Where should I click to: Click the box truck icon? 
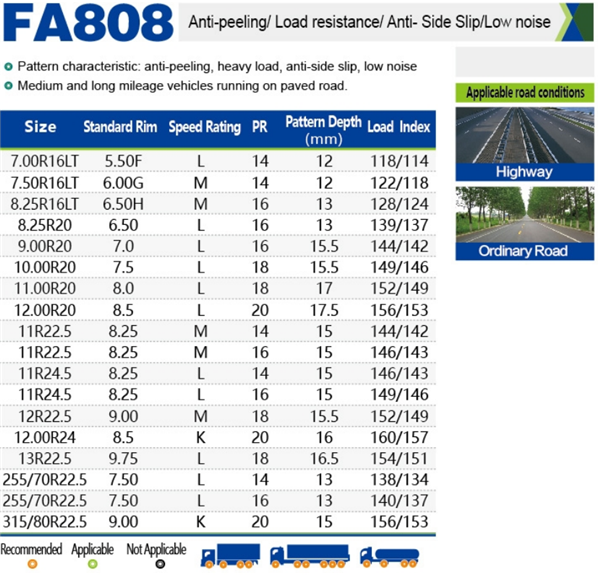(230, 555)
